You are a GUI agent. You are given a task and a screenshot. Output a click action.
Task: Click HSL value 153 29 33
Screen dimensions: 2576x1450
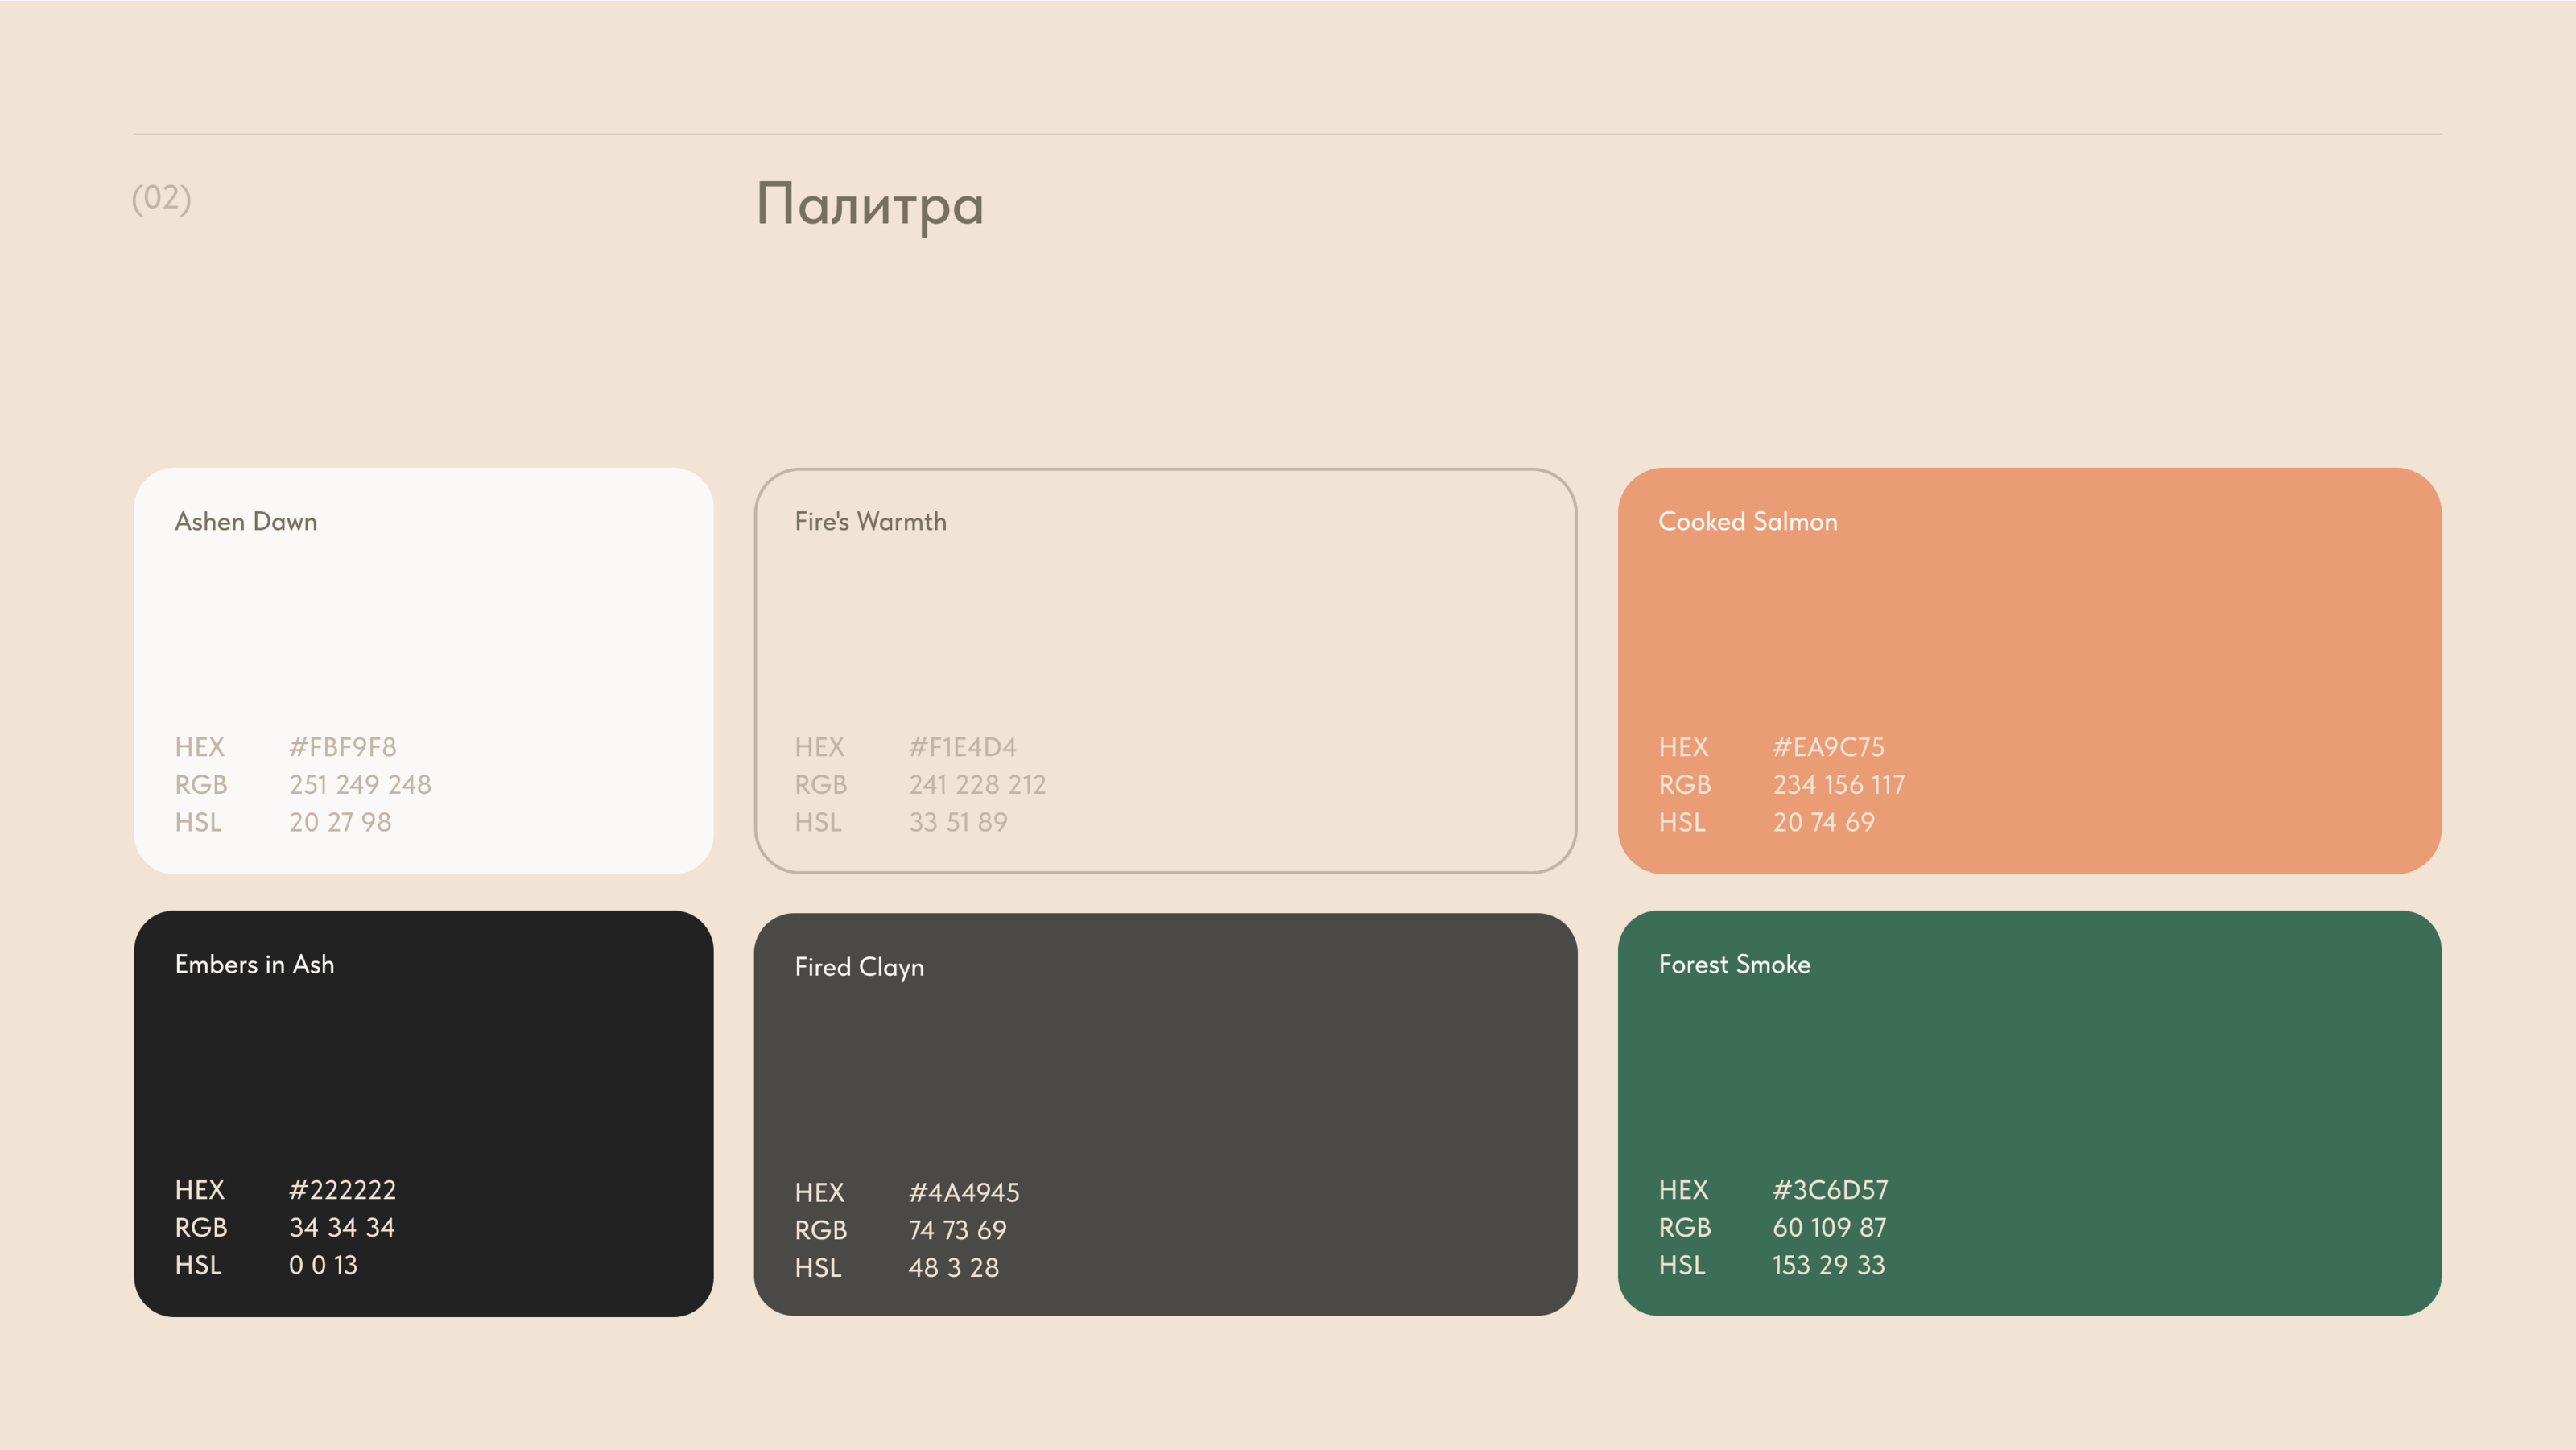1828,1265
